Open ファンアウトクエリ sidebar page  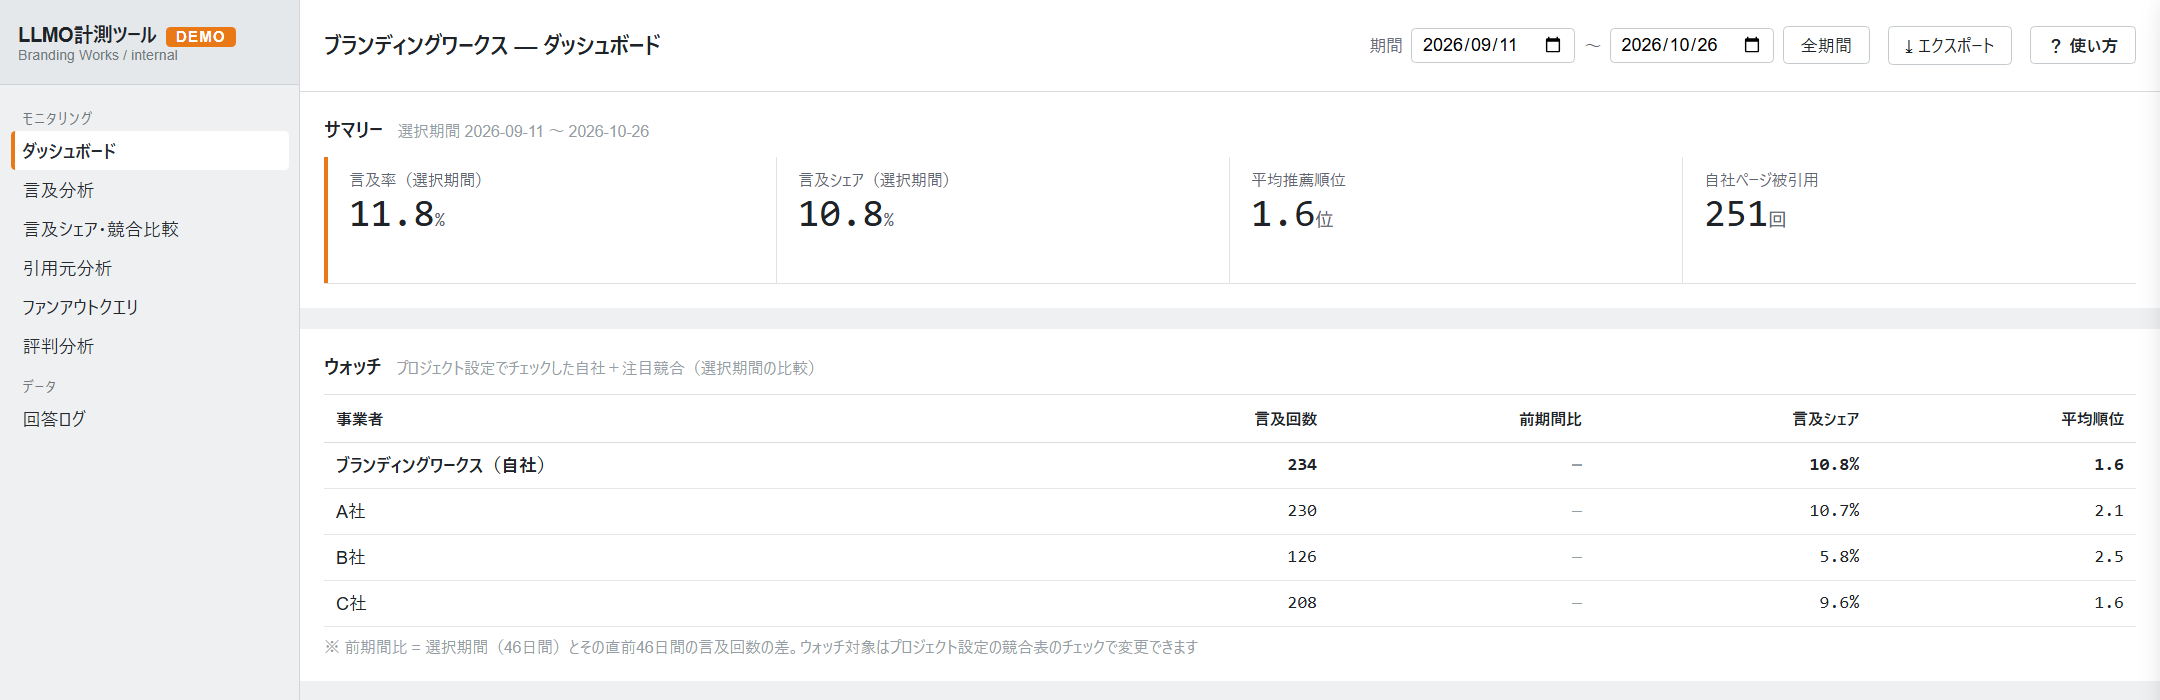pyautogui.click(x=150, y=307)
